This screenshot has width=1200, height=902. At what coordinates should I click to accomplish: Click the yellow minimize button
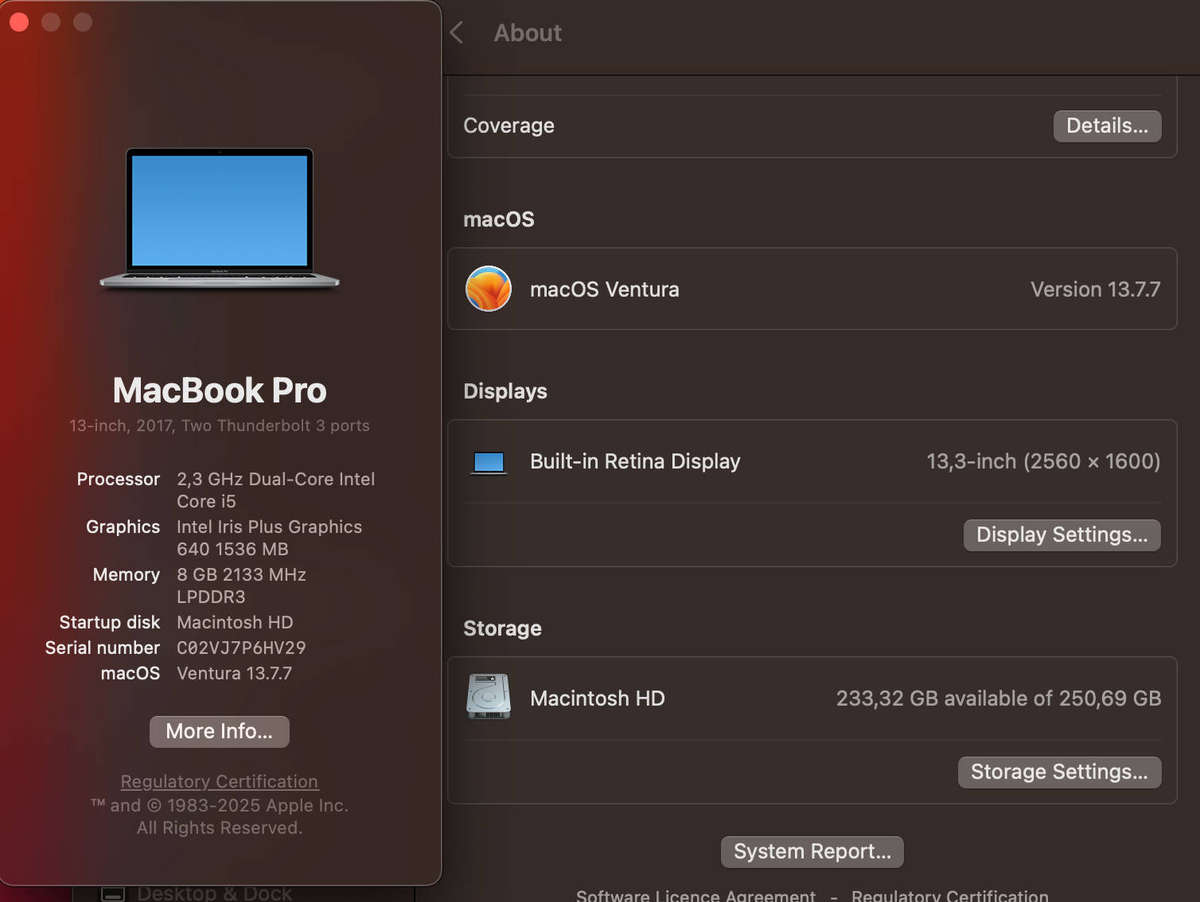[50, 21]
